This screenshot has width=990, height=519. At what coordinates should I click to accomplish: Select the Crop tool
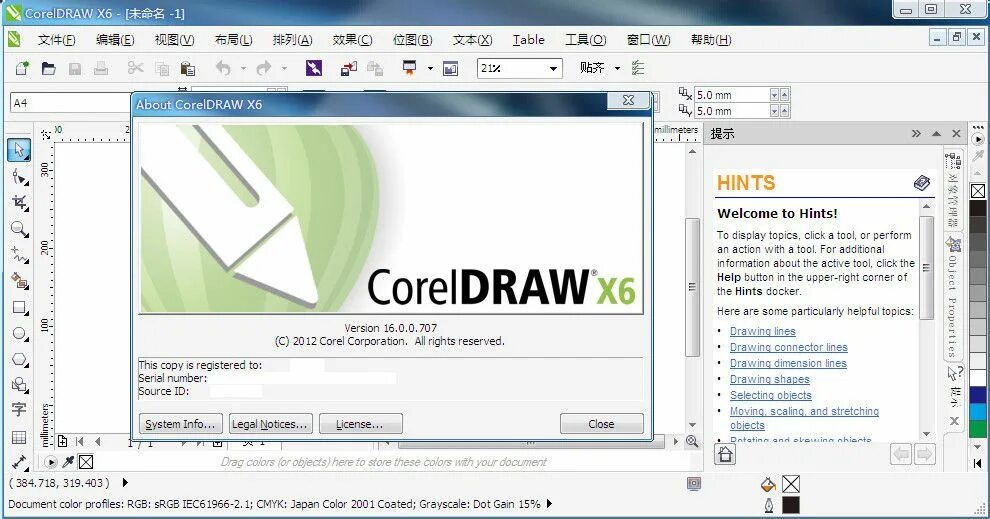coord(20,203)
